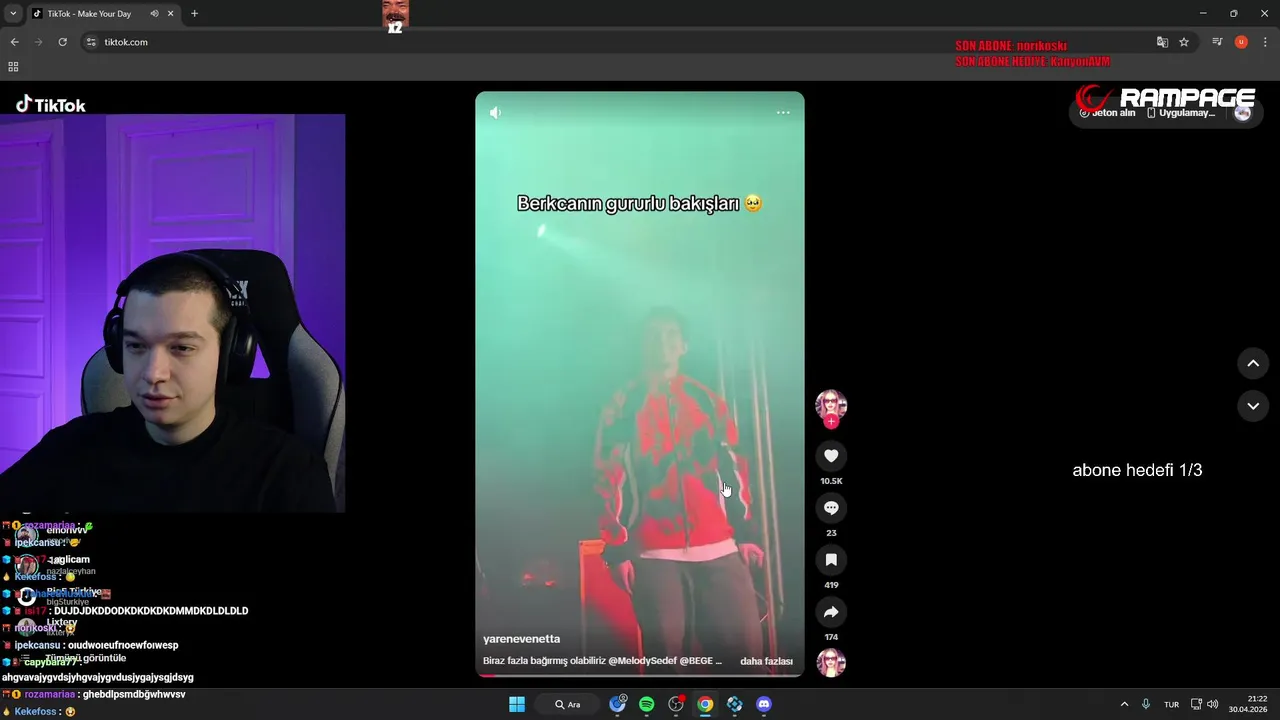Open the Chrome profile avatar
1280x720 pixels.
[1241, 42]
